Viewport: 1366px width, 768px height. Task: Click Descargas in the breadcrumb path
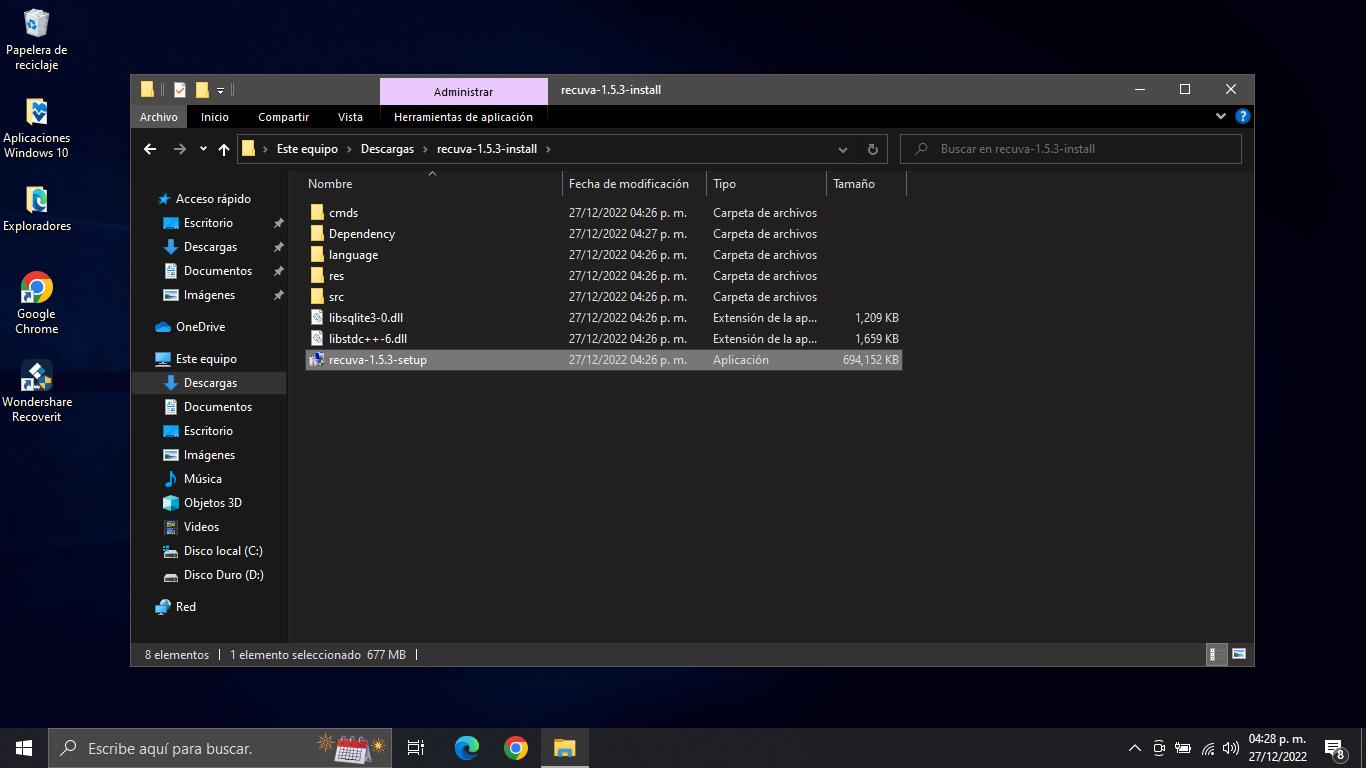click(387, 149)
